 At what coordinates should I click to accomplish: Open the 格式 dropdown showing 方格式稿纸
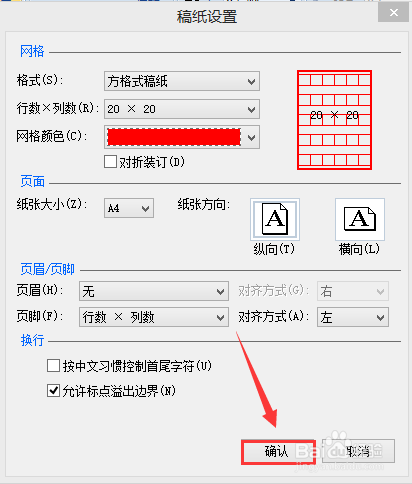pyautogui.click(x=182, y=81)
